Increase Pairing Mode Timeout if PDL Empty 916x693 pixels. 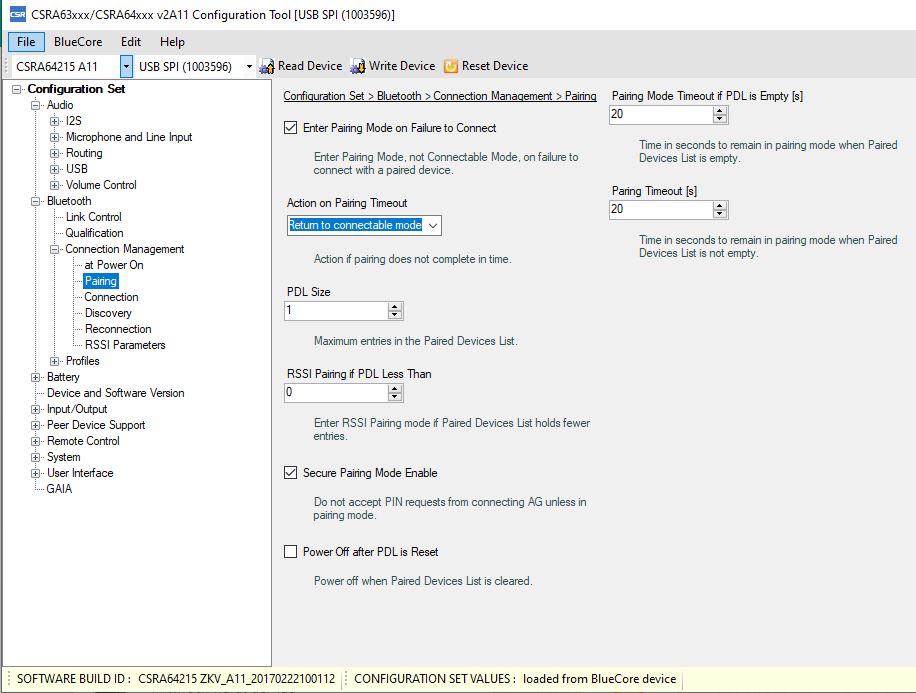coord(720,110)
